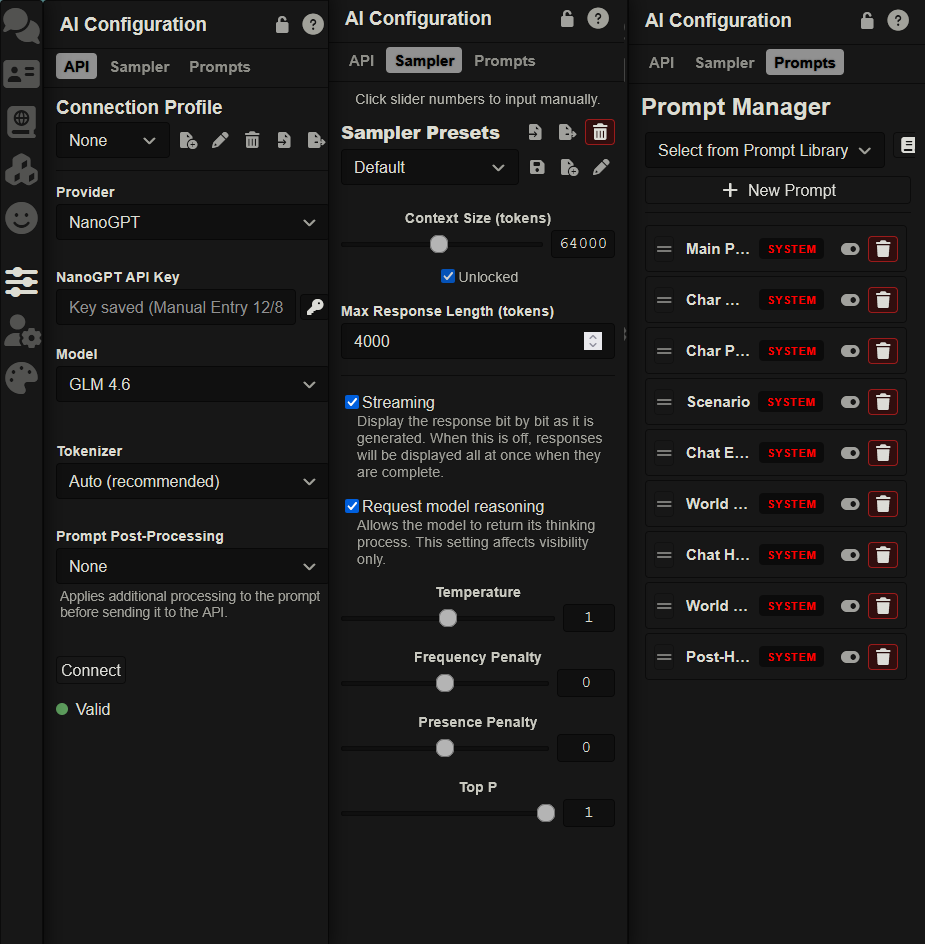Click the Connect button
The width and height of the screenshot is (926, 944).
pyautogui.click(x=91, y=670)
